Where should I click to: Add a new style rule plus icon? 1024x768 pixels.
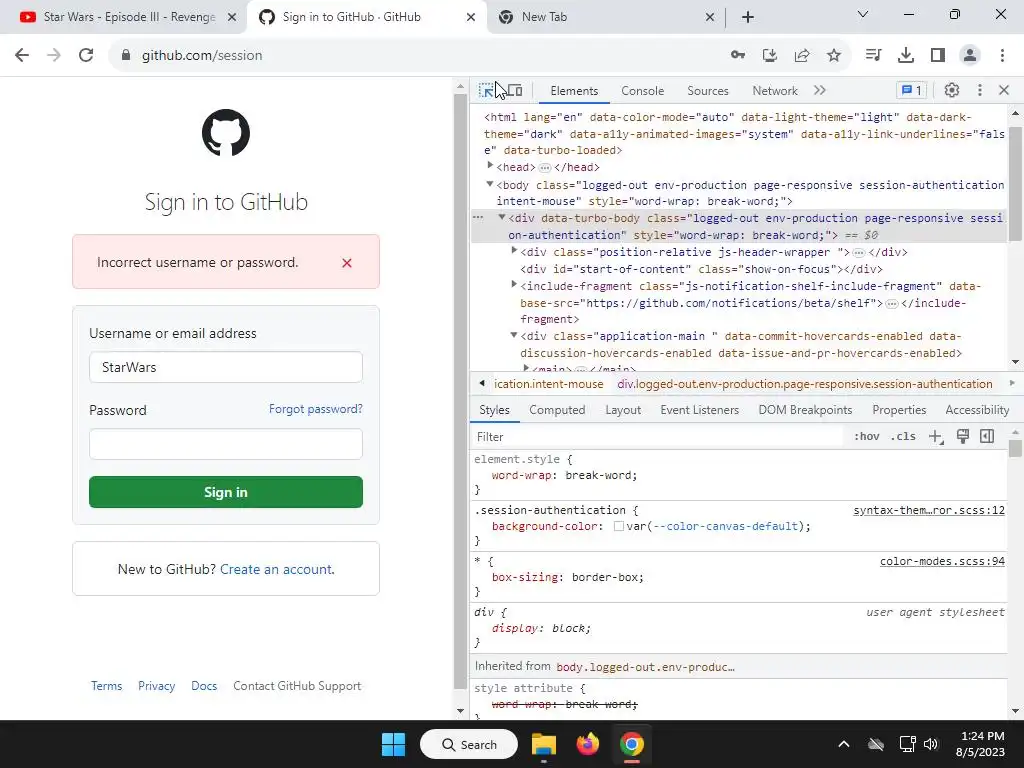(936, 437)
